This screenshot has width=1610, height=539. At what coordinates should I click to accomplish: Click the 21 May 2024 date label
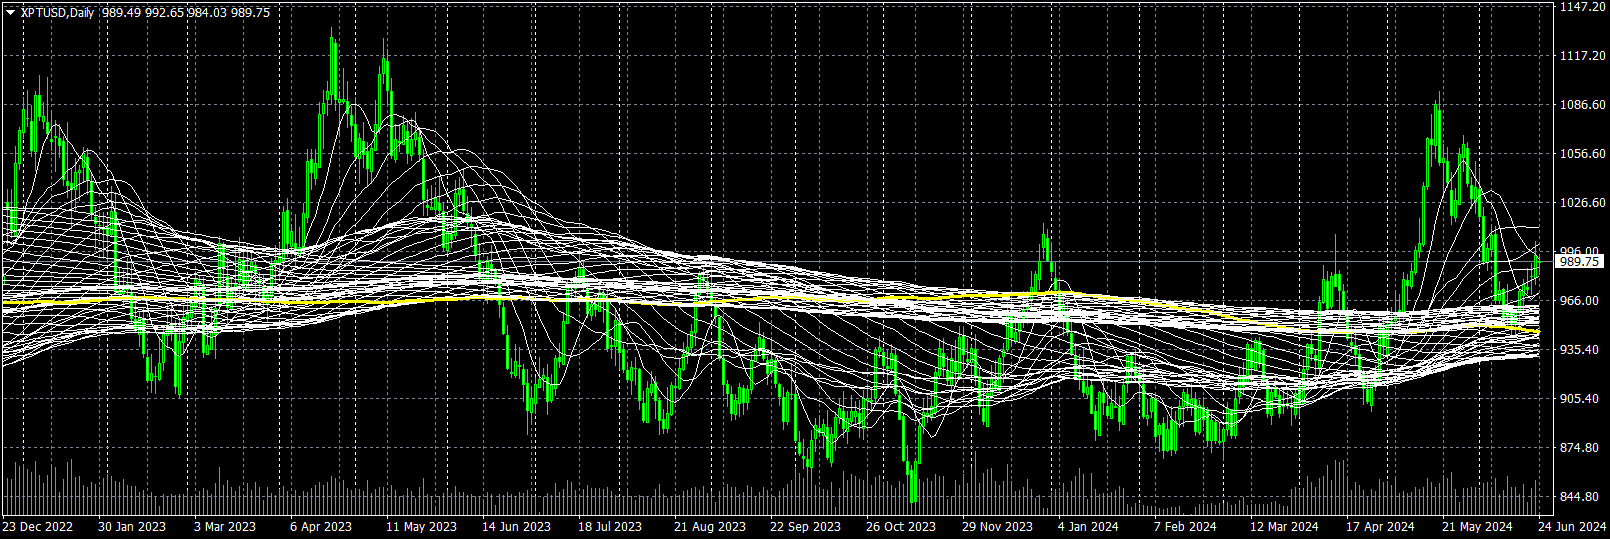coord(1477,527)
